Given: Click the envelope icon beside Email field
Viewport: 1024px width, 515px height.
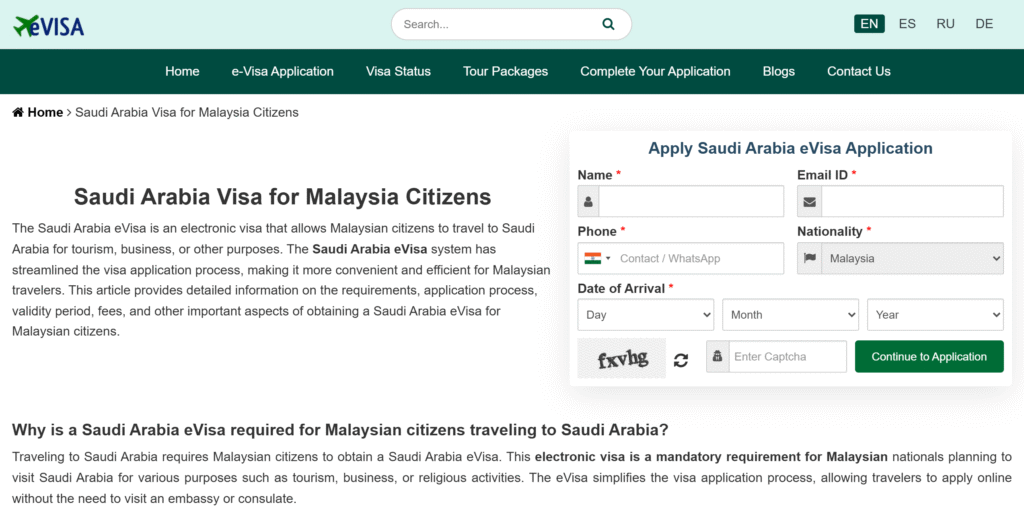Looking at the screenshot, I should (809, 202).
